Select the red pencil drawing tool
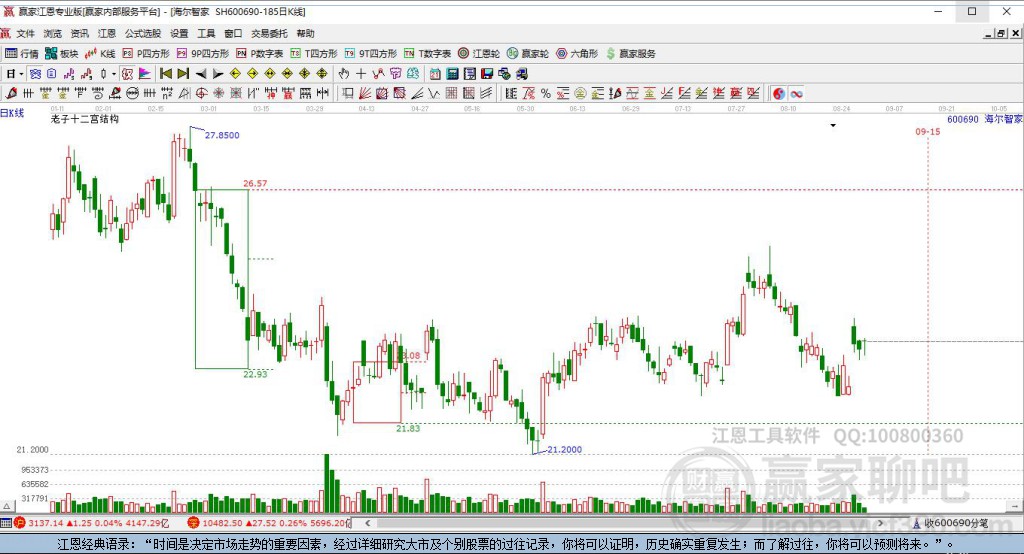 point(10,93)
